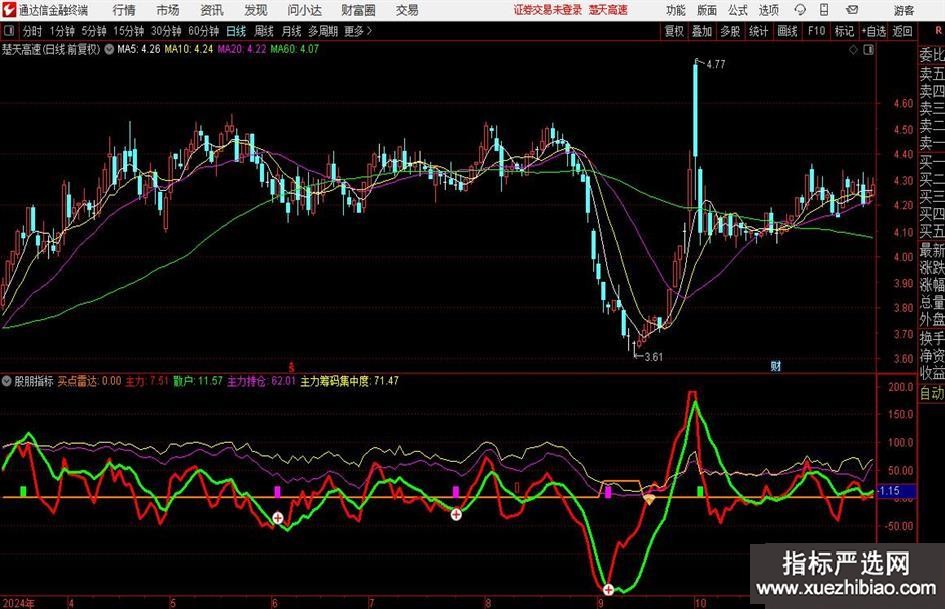Click the 标记 mark button

point(844,31)
